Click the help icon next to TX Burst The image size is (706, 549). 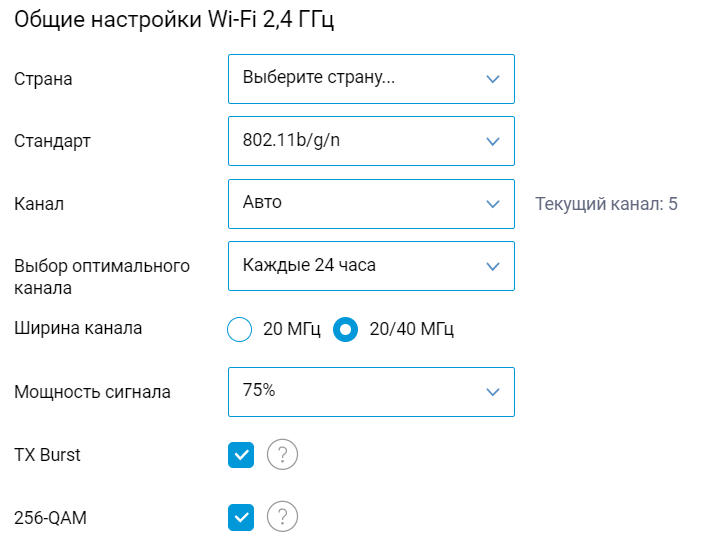pyautogui.click(x=283, y=456)
